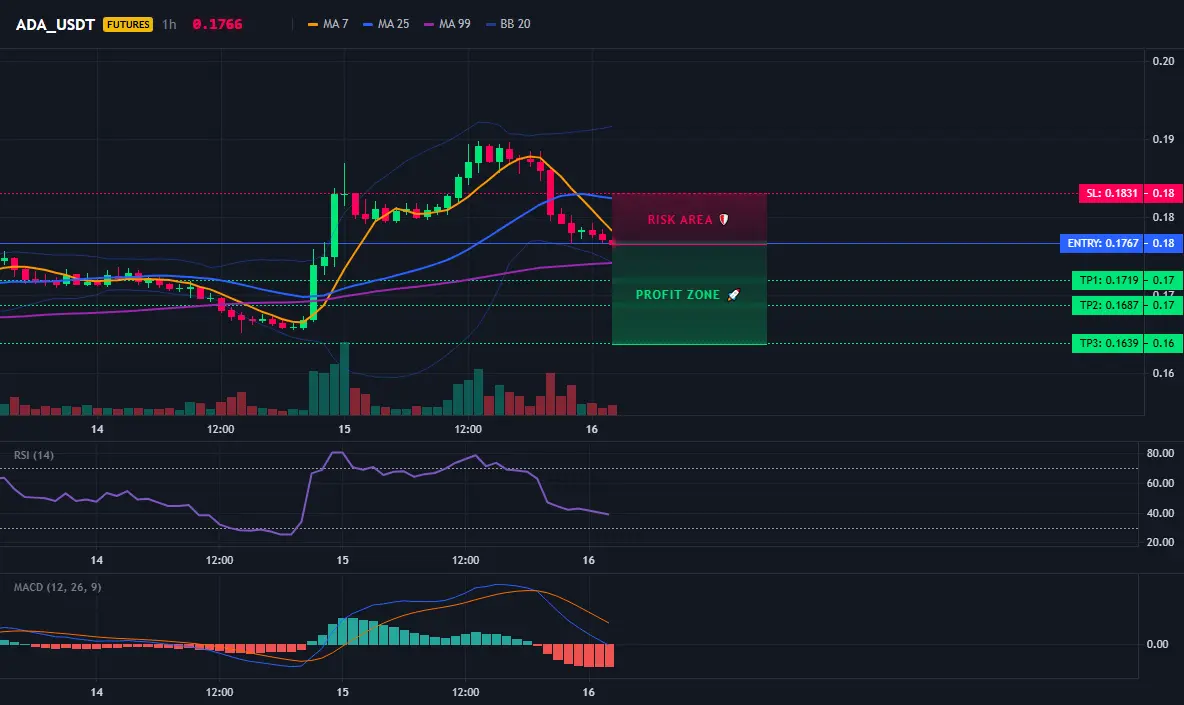Click the 0.00 MACD axis value
This screenshot has width=1184, height=705.
pyautogui.click(x=1158, y=645)
